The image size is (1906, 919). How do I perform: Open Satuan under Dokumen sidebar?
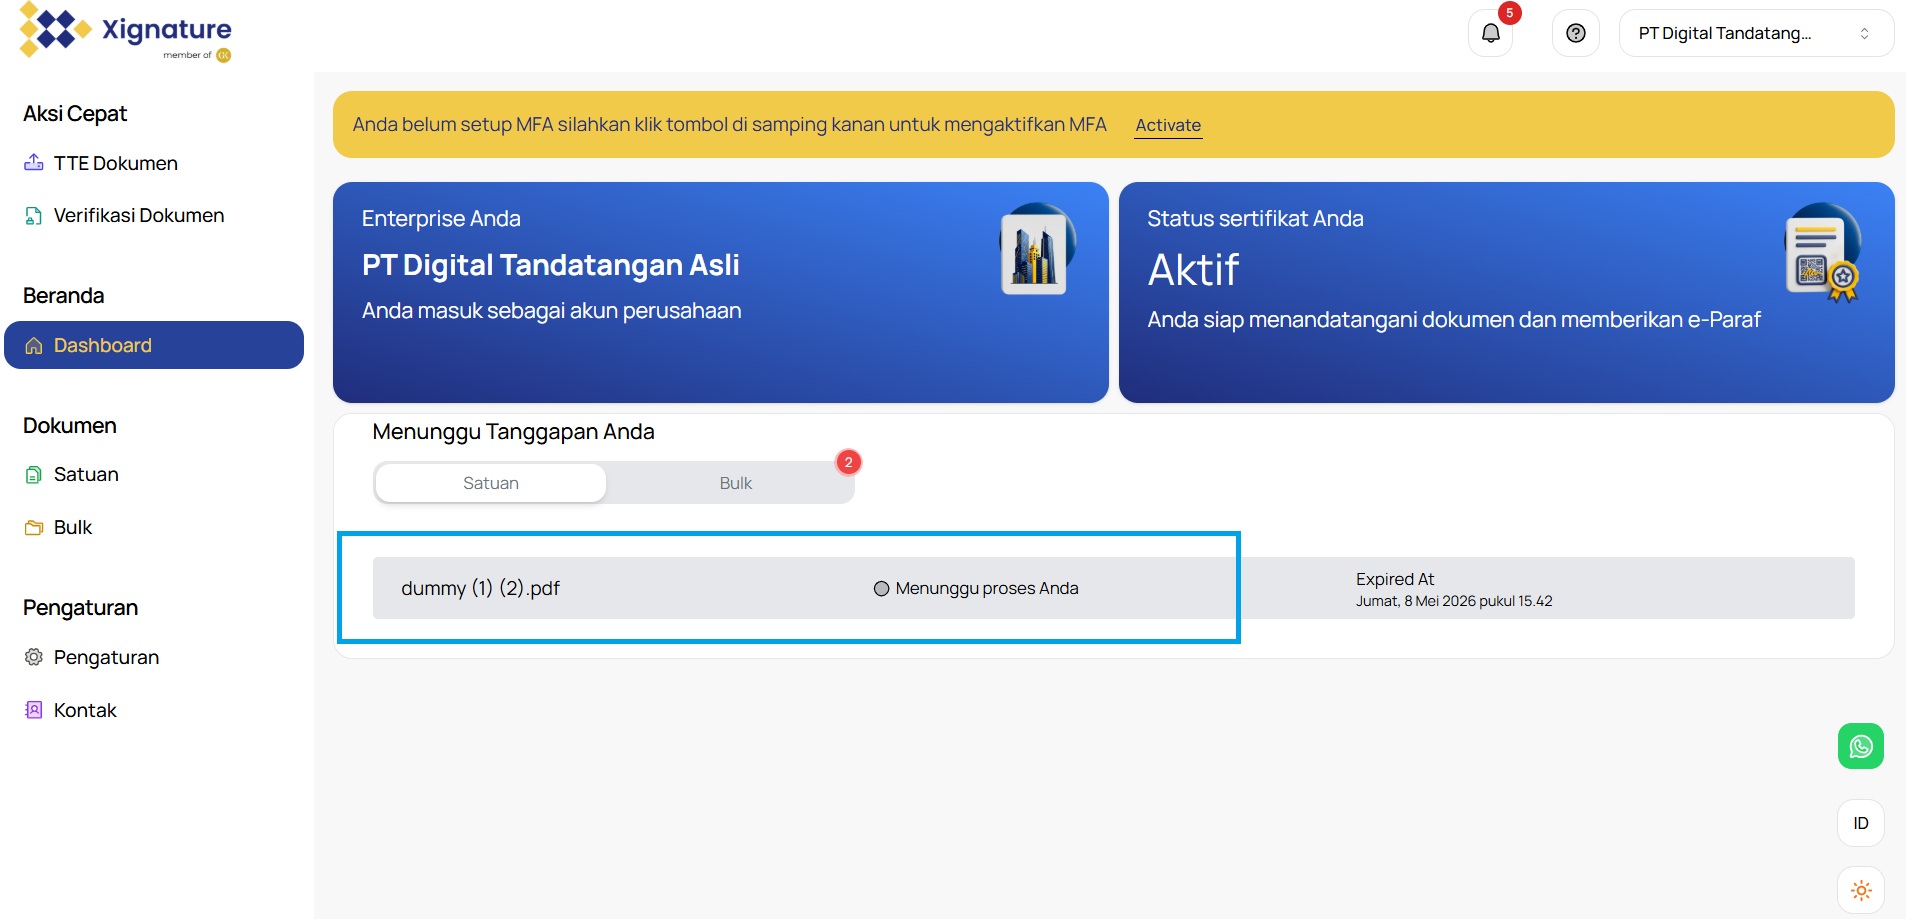tap(86, 474)
